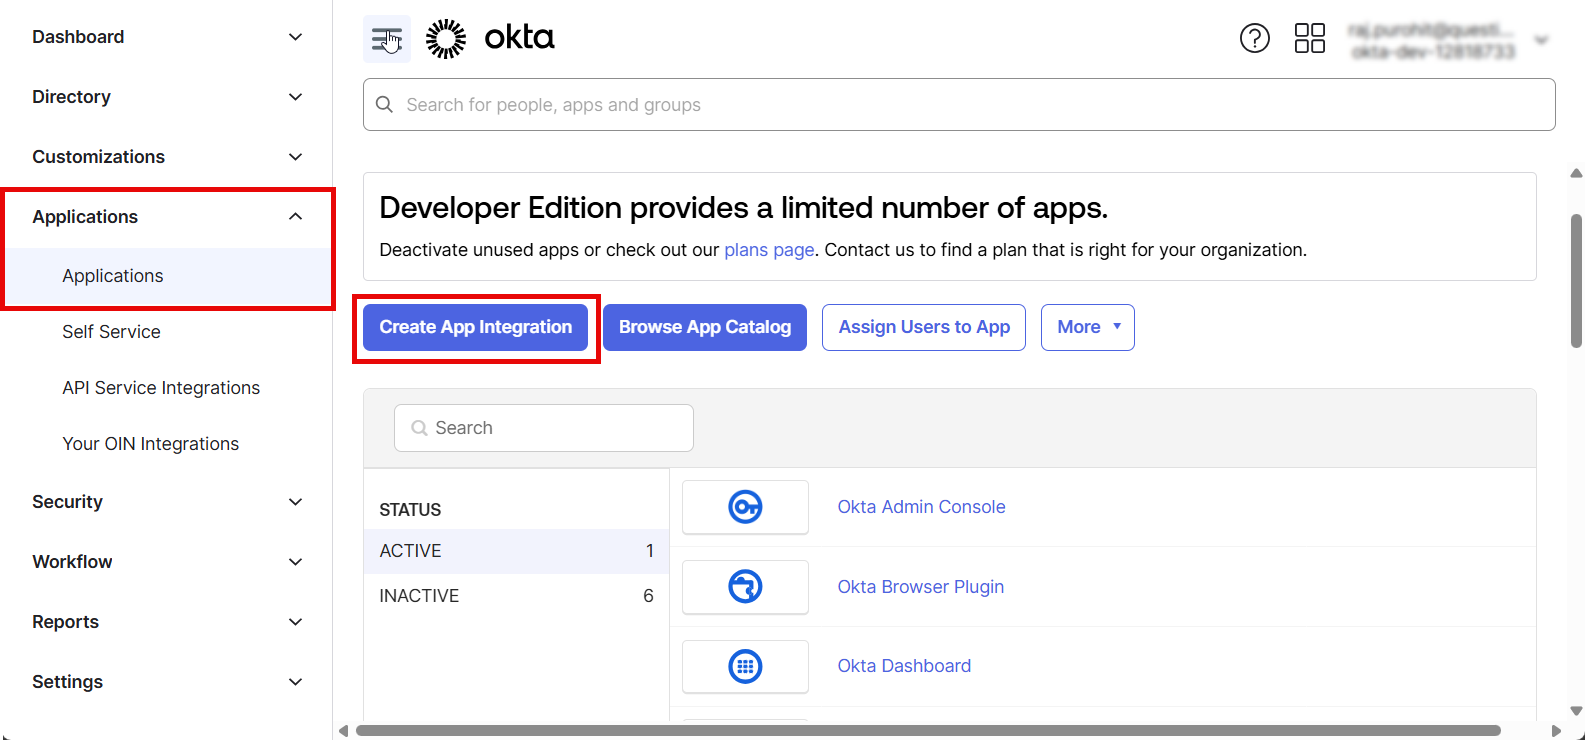Click the Okta Admin Console app icon
The height and width of the screenshot is (740, 1585).
point(745,507)
